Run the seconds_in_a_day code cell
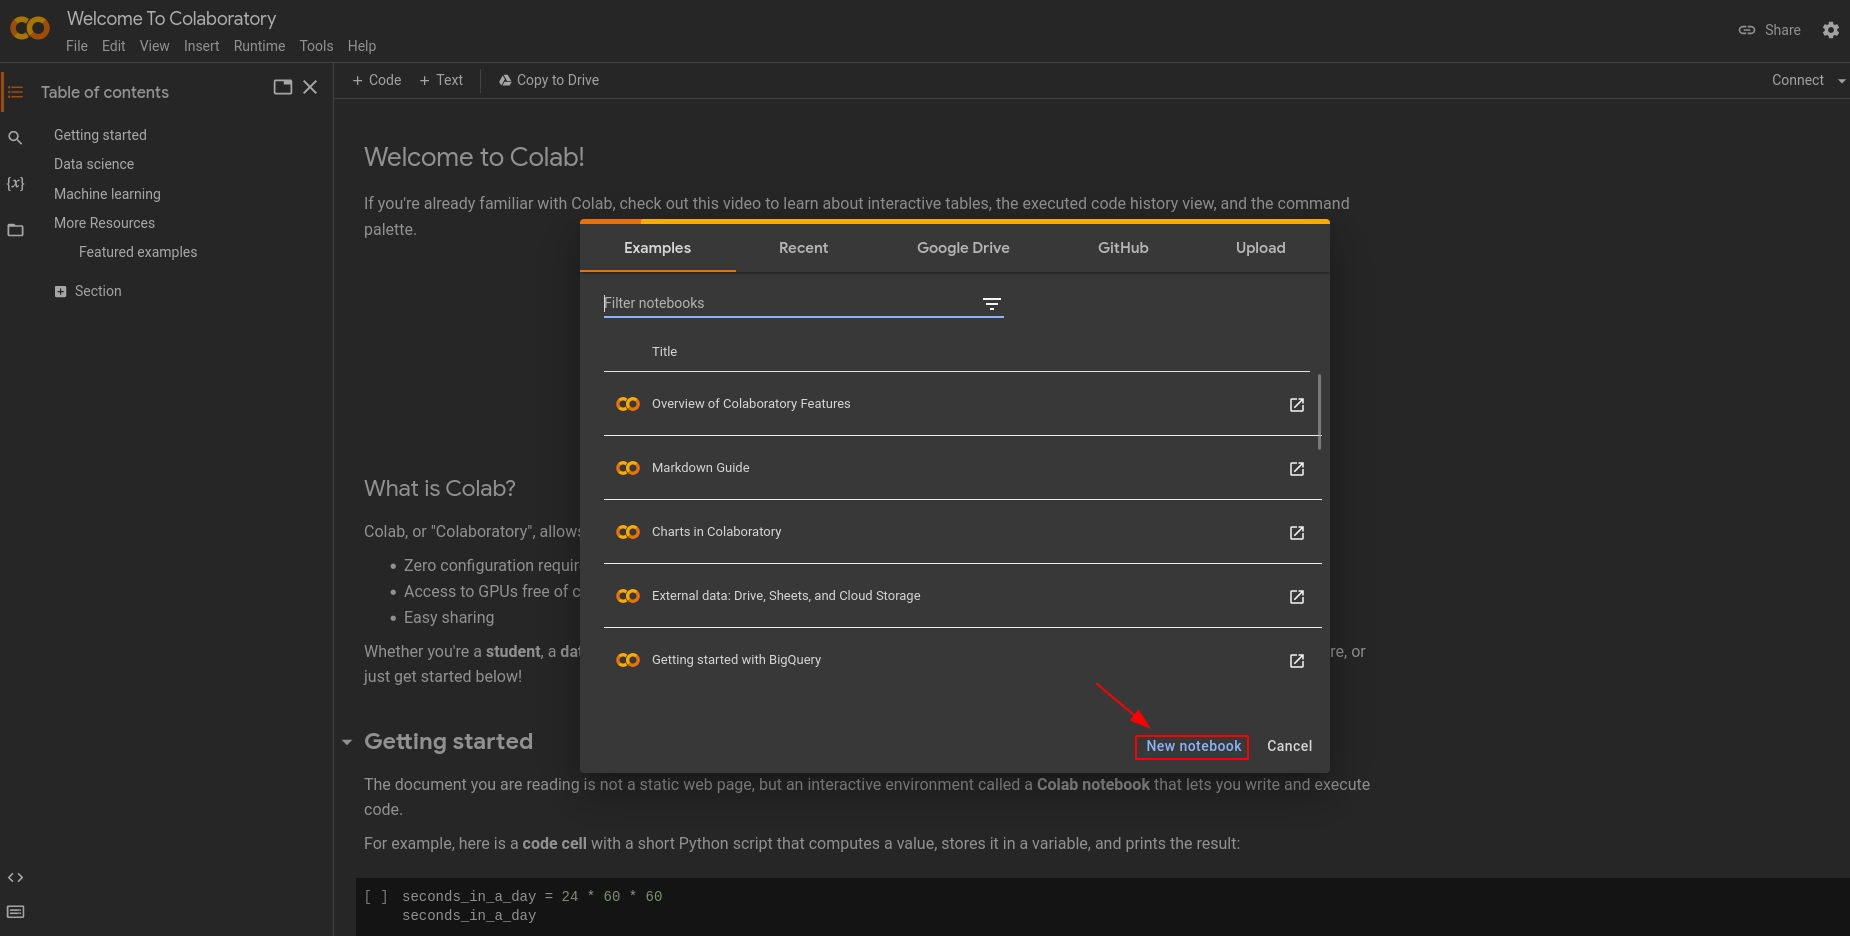 coord(376,897)
